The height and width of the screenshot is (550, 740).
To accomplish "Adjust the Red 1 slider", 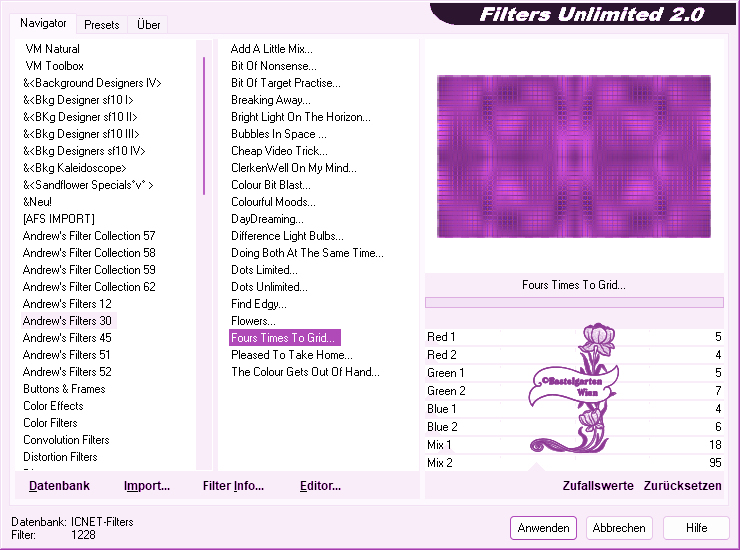I will pyautogui.click(x=574, y=337).
